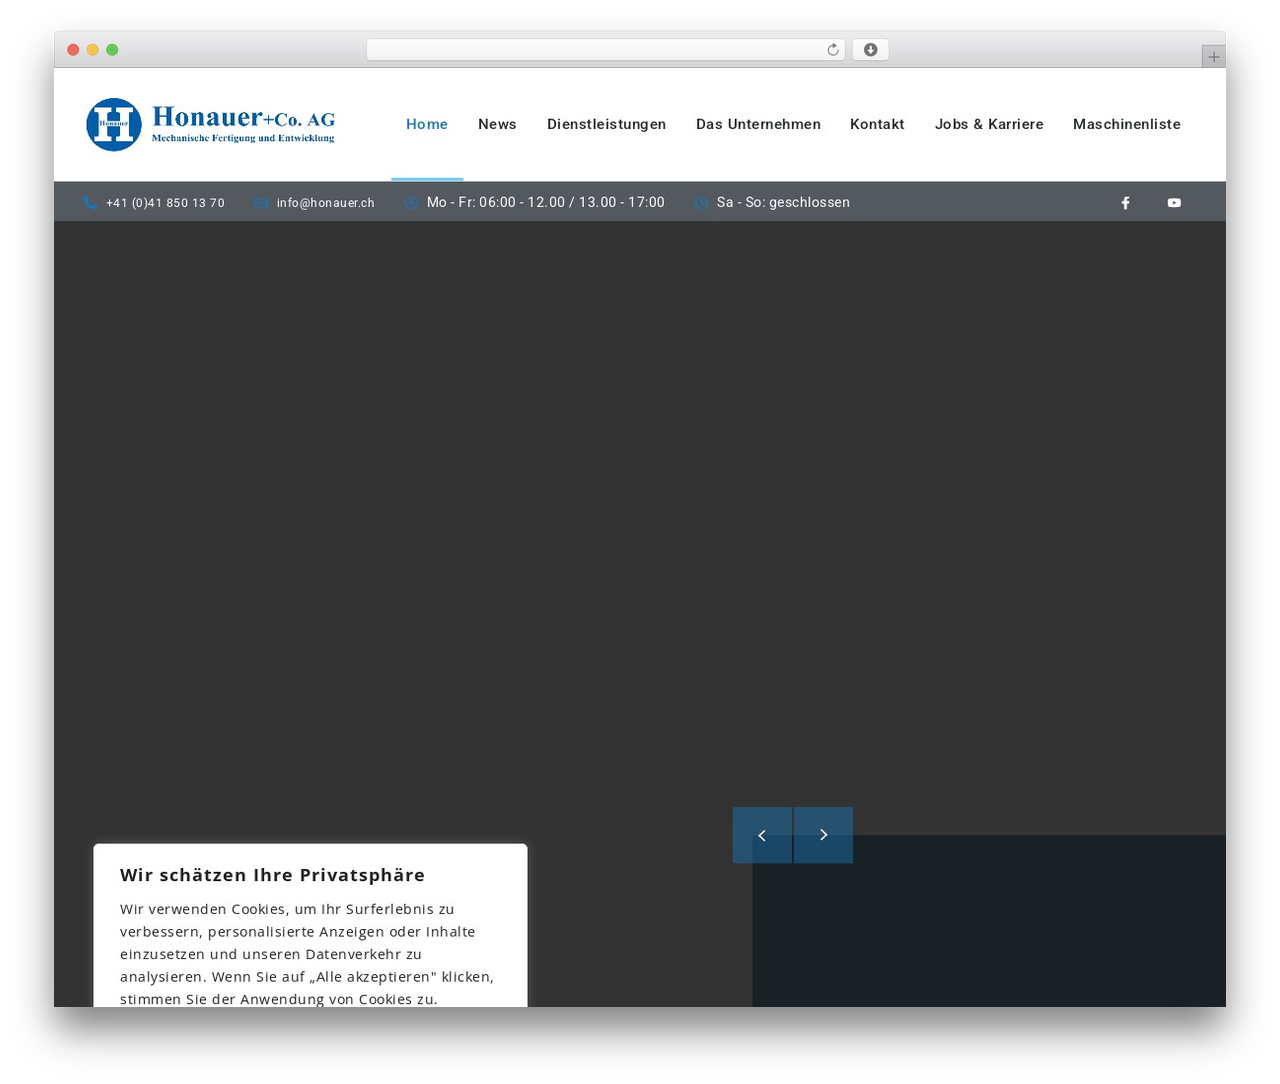Click the clock icon before Sa - So
This screenshot has height=1084, width=1280.
tap(701, 203)
